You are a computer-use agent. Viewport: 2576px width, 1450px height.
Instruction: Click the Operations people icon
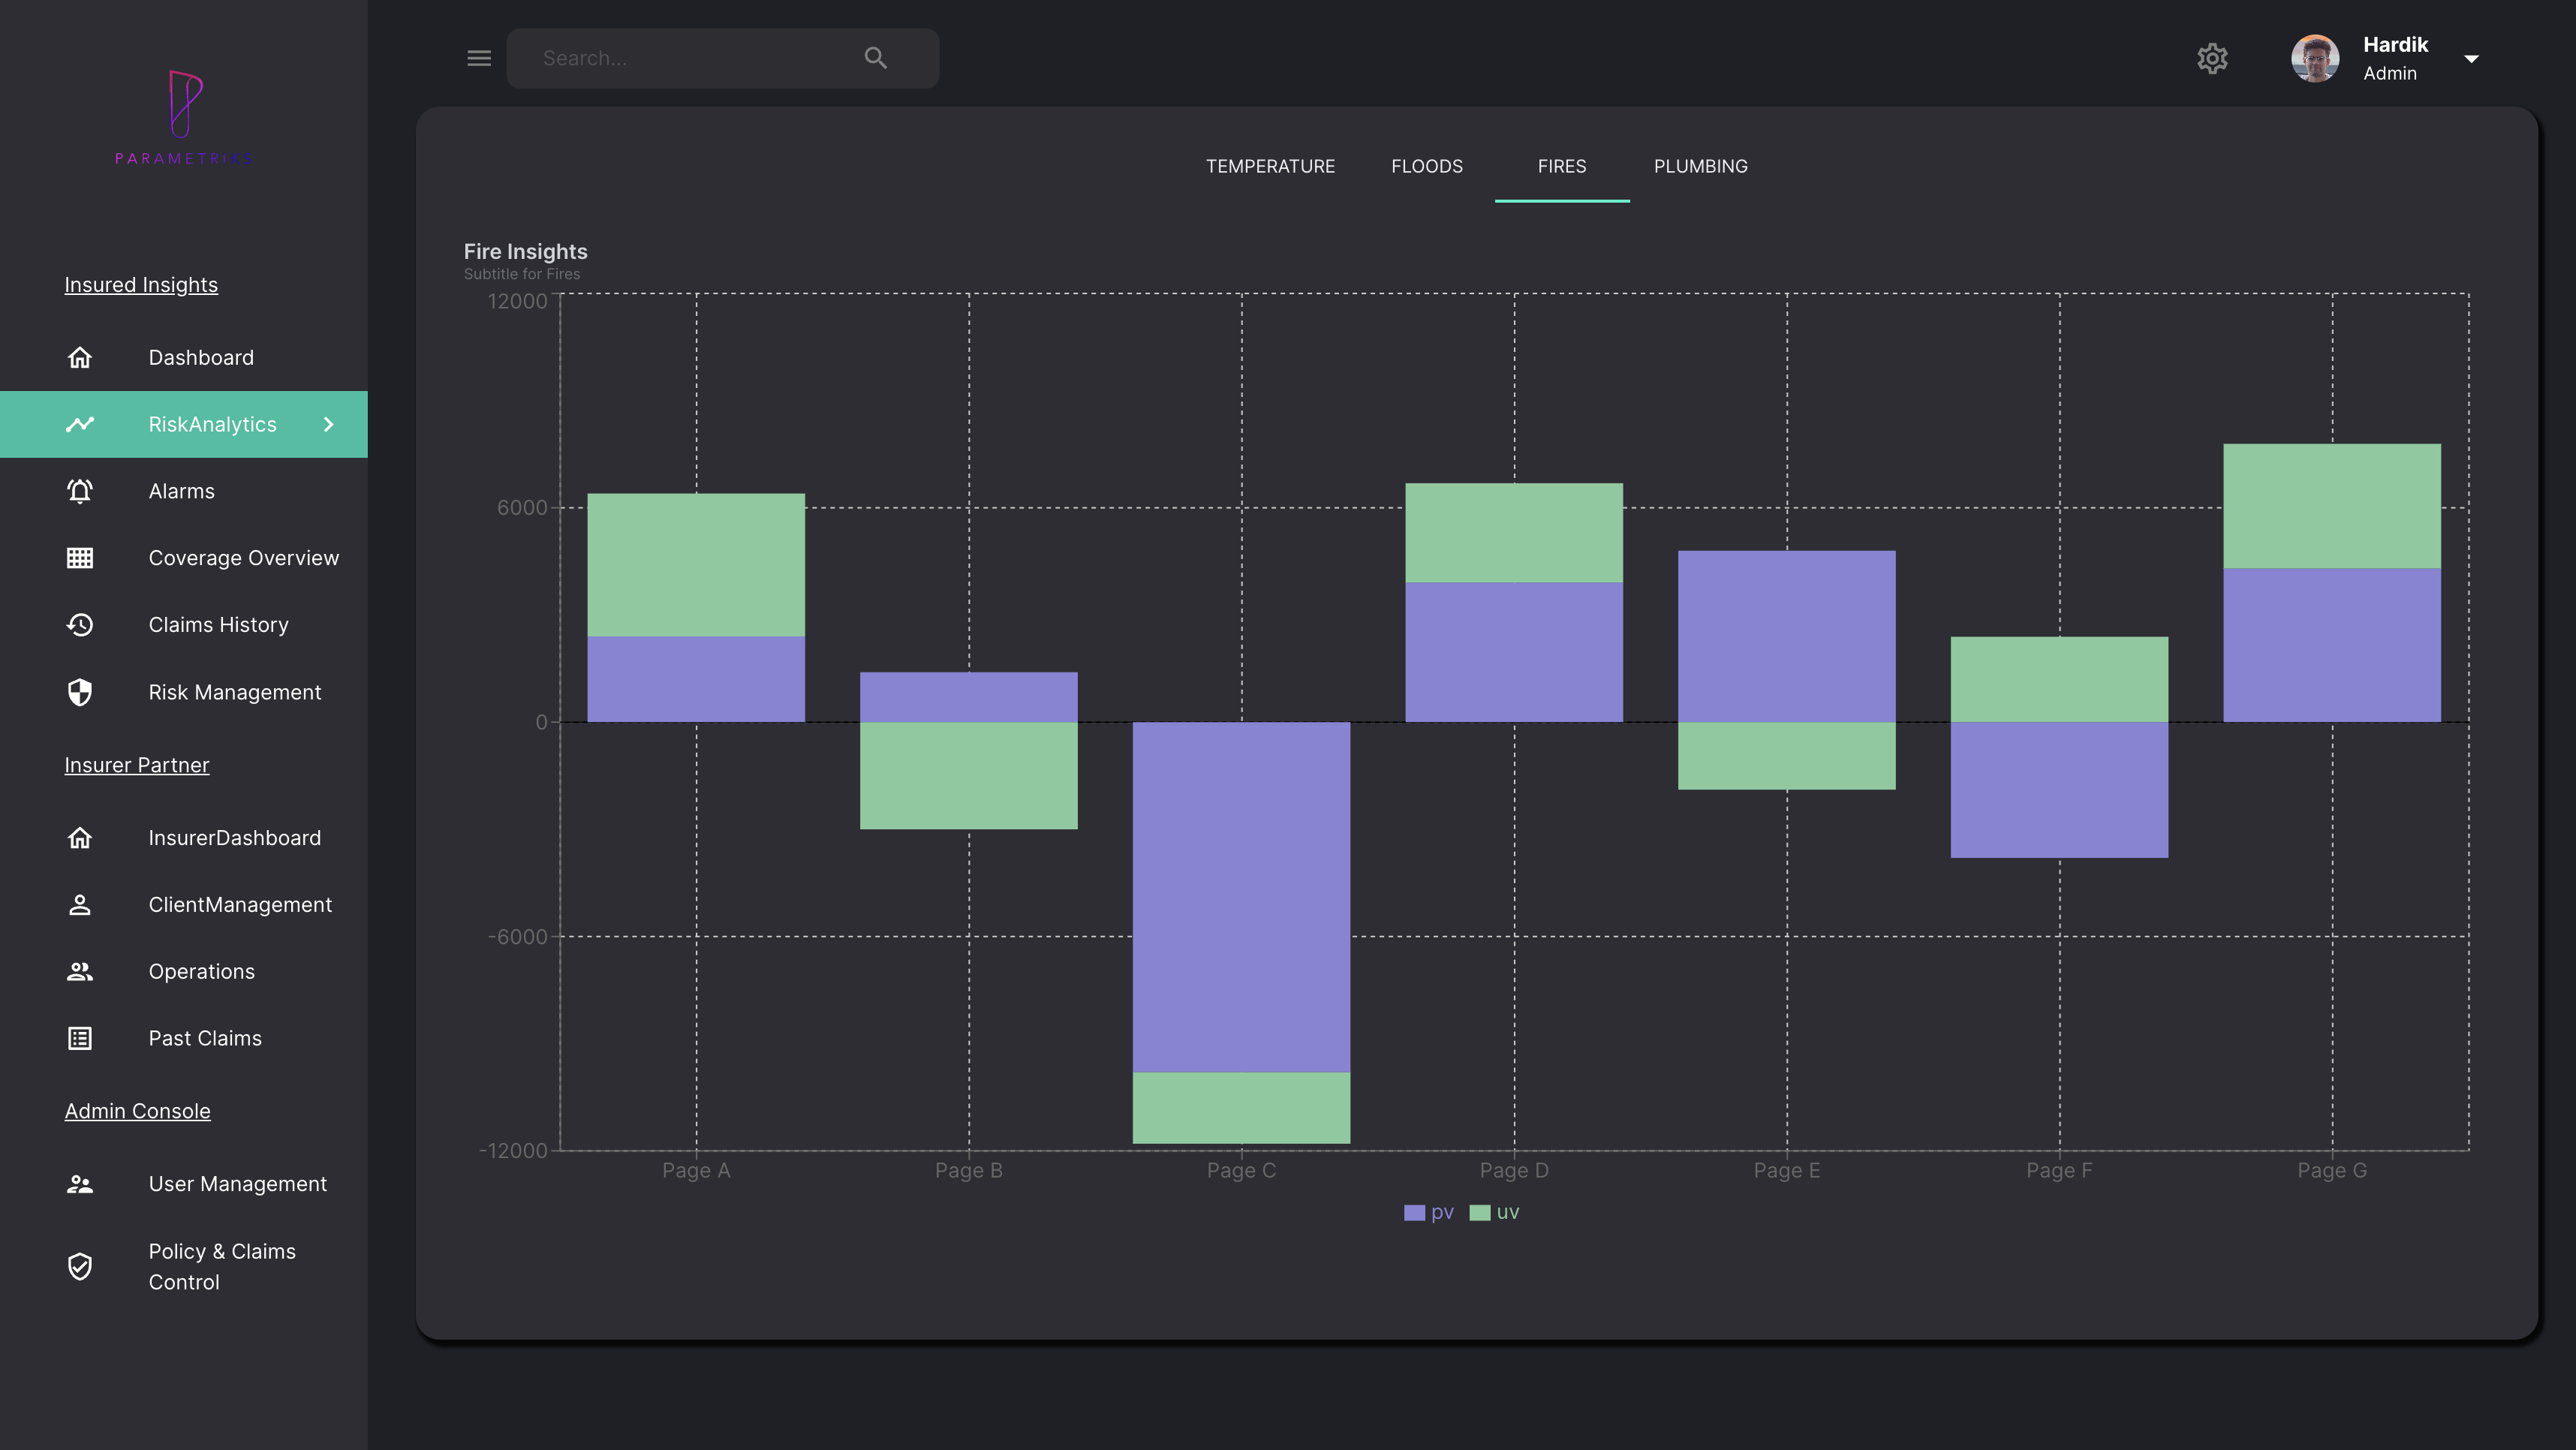(x=80, y=971)
